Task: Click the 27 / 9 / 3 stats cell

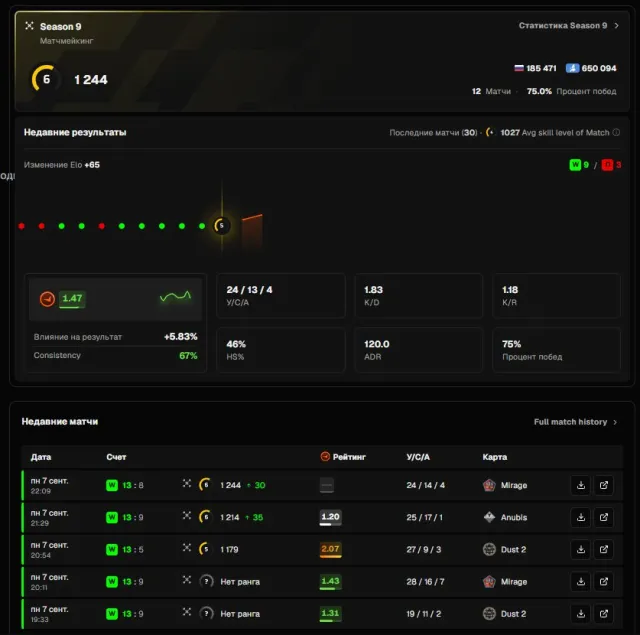Action: (x=424, y=550)
